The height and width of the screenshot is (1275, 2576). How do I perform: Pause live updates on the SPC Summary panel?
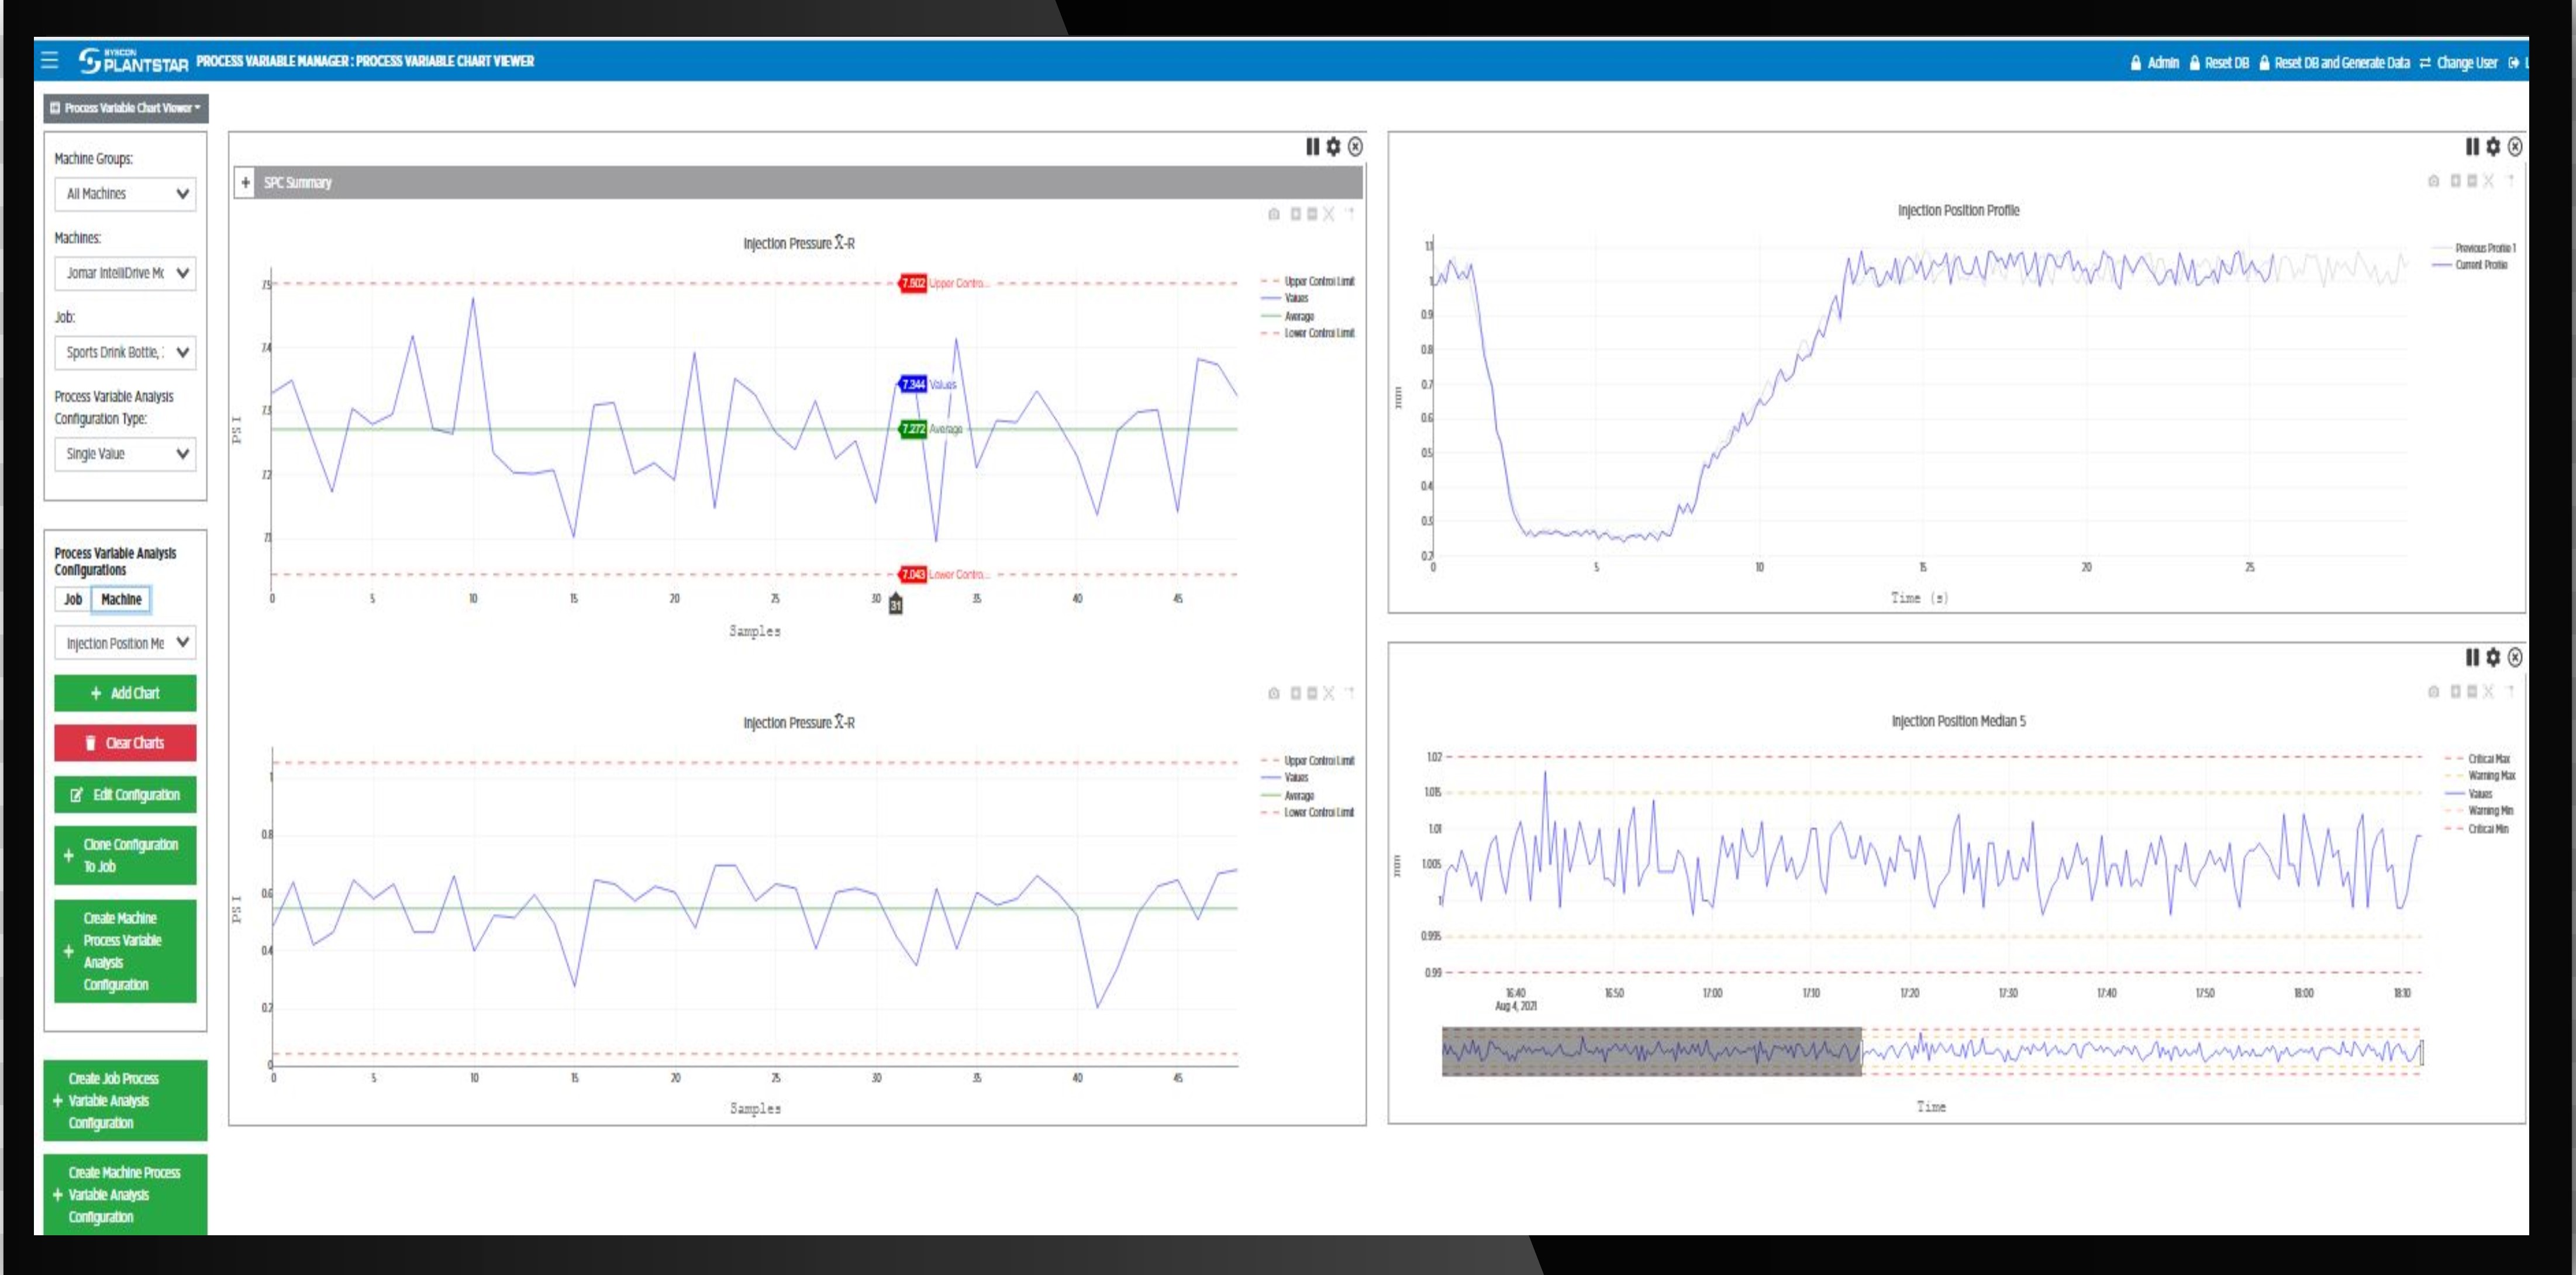pyautogui.click(x=1312, y=146)
